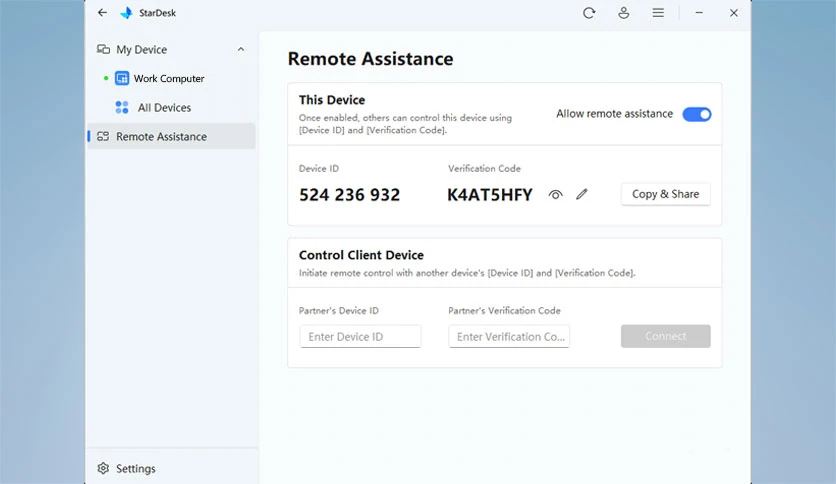Select the Device ID 524 236 932
This screenshot has height=484, width=836.
(349, 195)
